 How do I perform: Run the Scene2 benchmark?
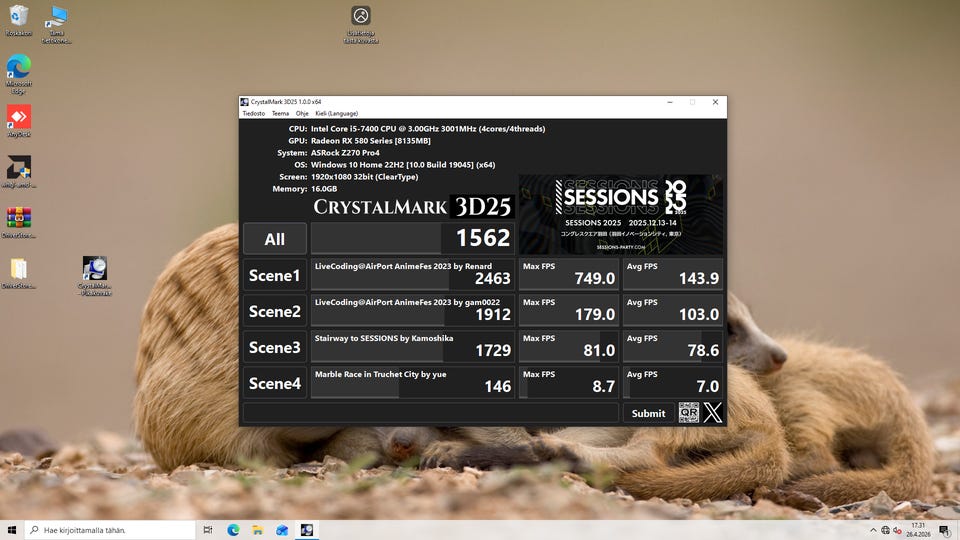[274, 311]
